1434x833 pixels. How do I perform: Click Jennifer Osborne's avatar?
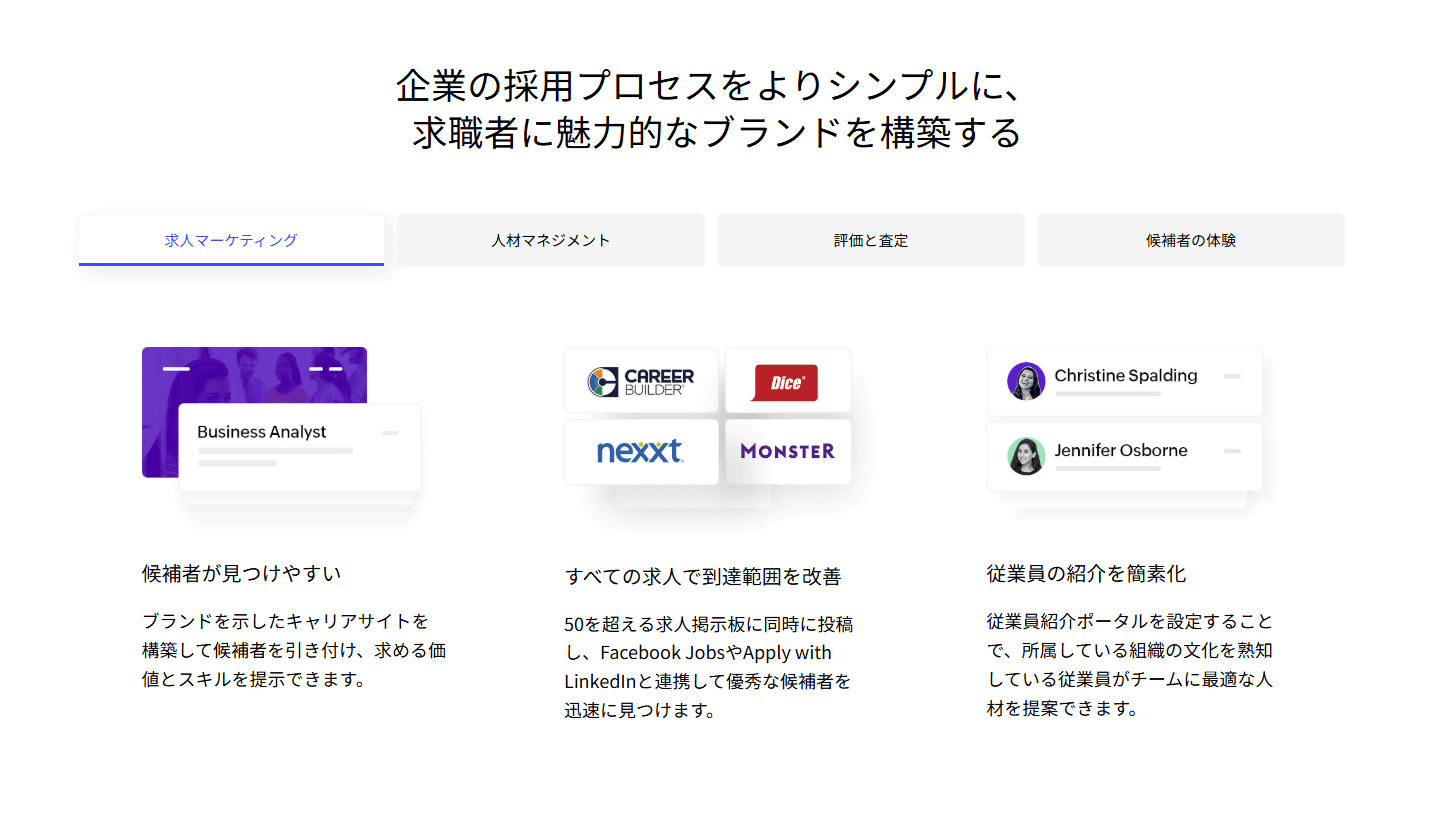[1026, 456]
